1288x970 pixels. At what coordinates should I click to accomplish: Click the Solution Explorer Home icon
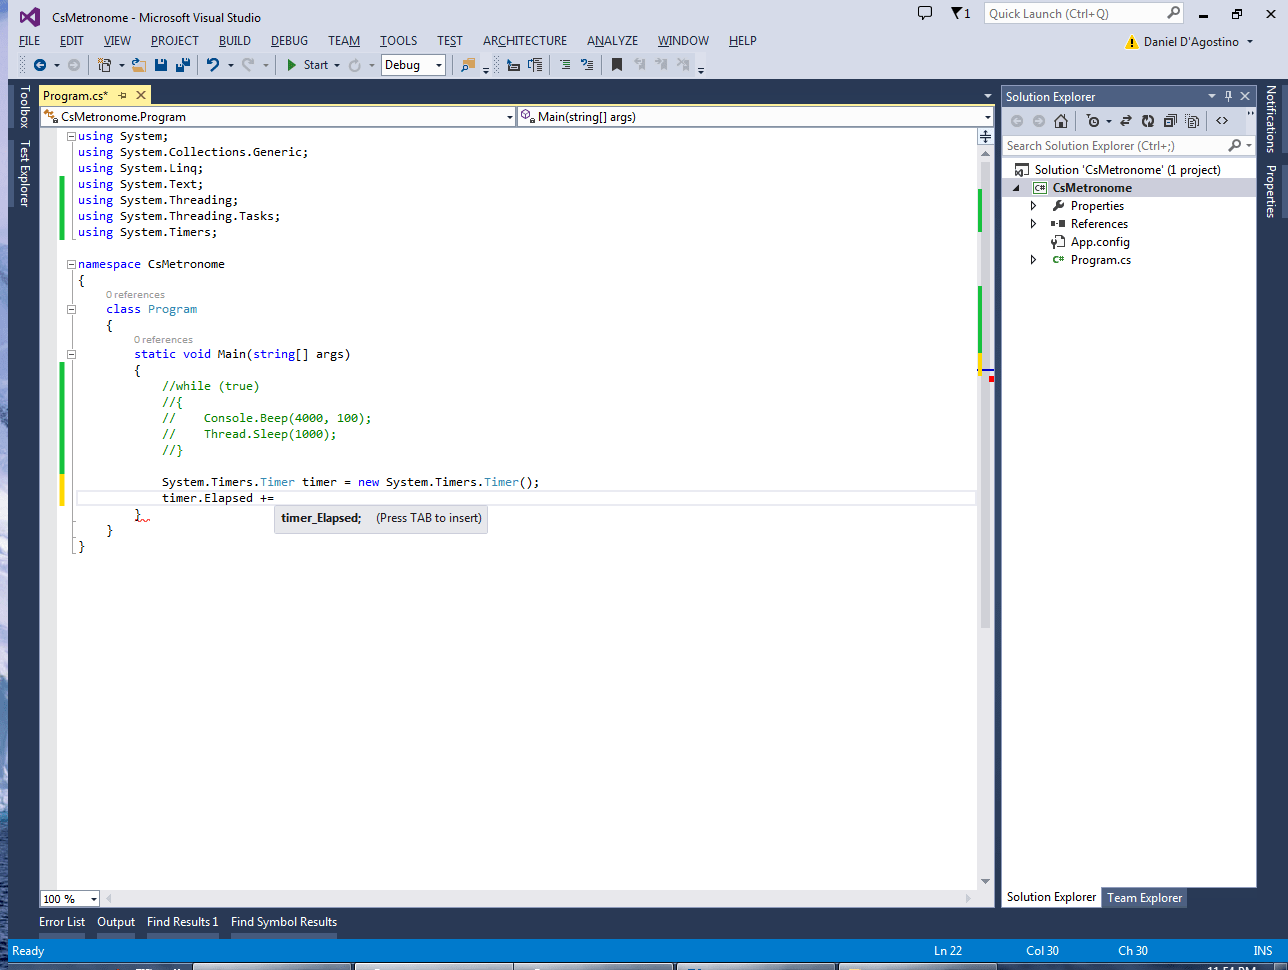[1061, 121]
